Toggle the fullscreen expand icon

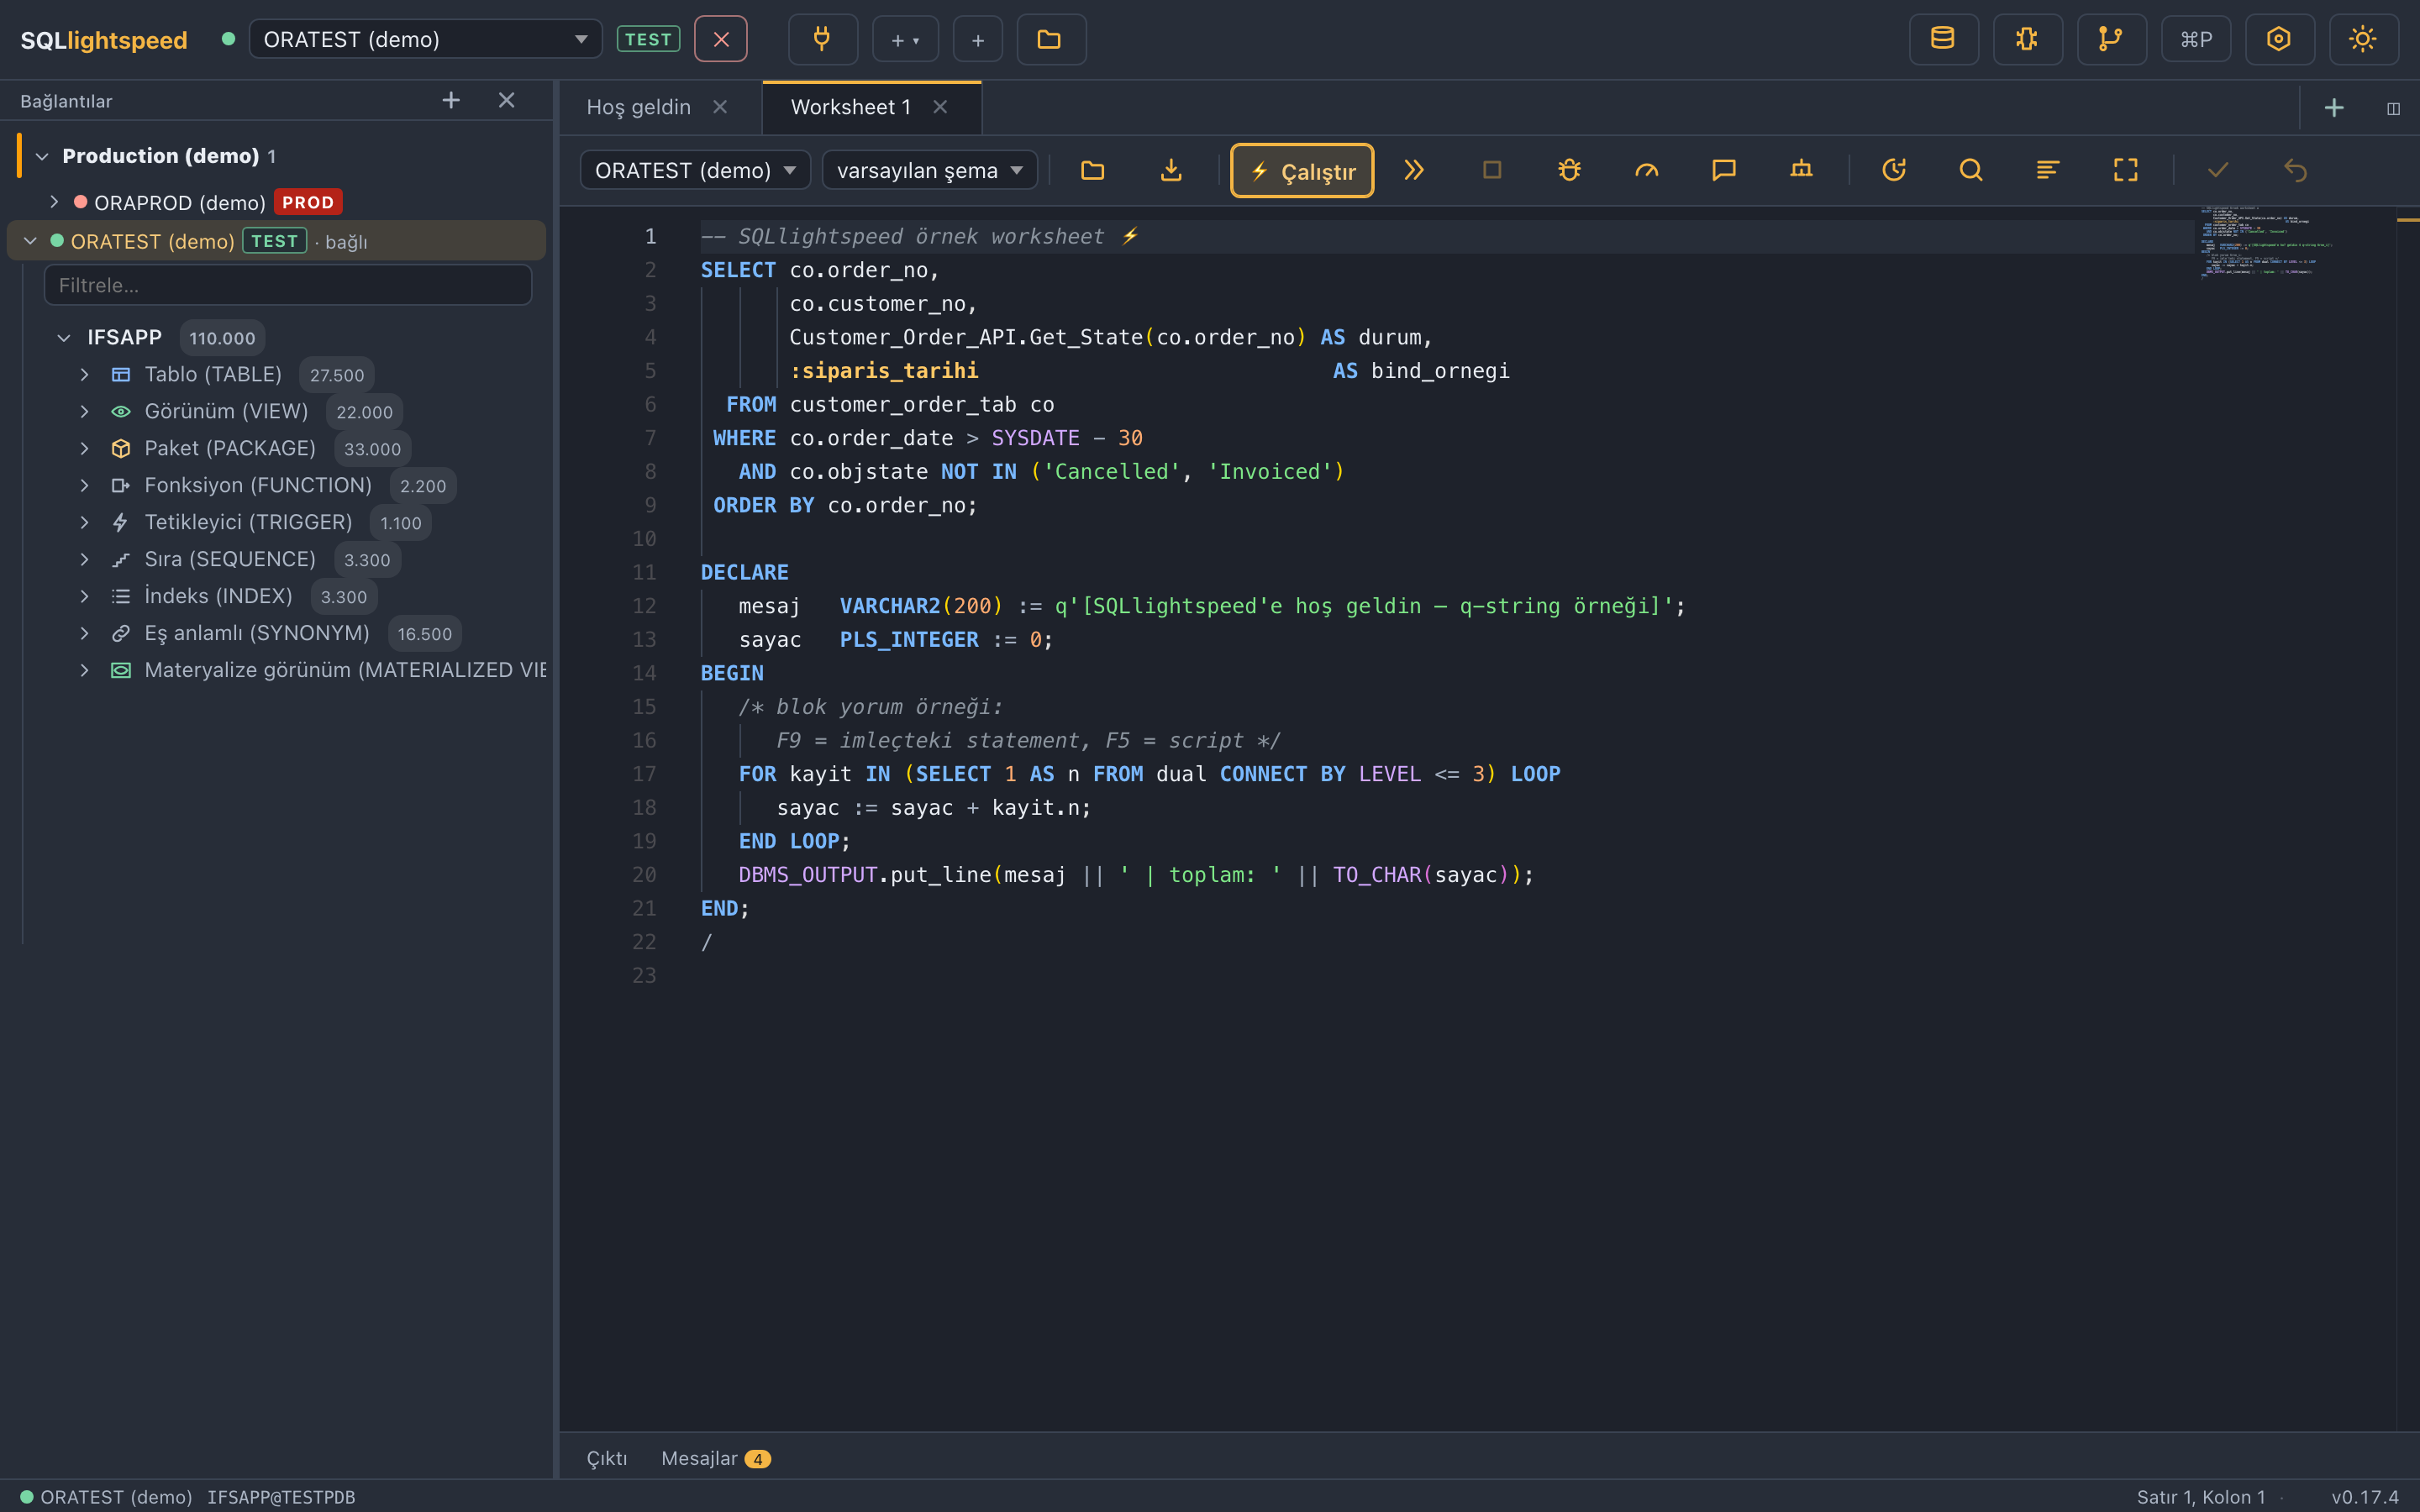point(2126,170)
